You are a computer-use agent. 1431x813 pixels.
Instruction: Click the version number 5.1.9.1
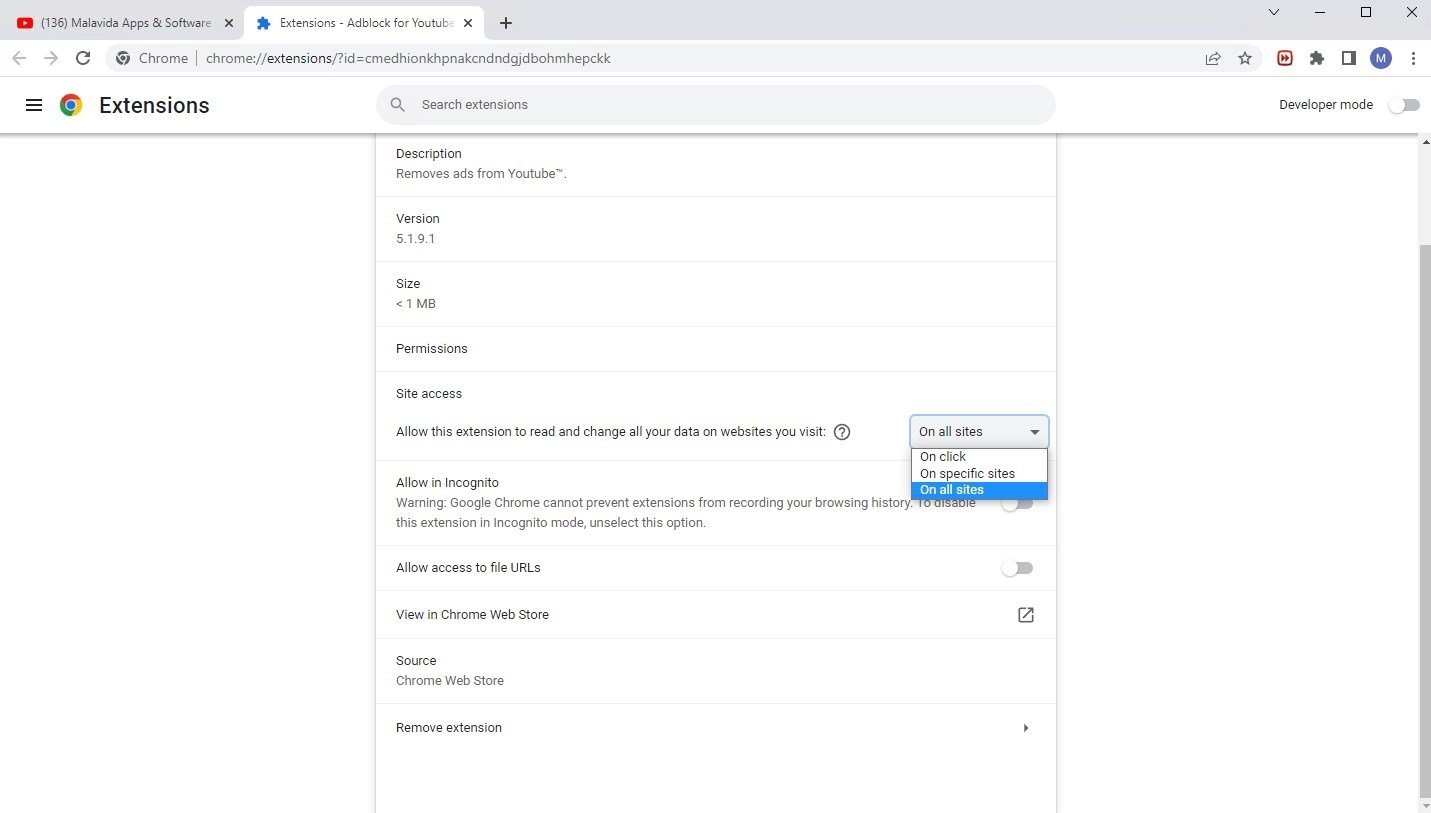tap(416, 239)
